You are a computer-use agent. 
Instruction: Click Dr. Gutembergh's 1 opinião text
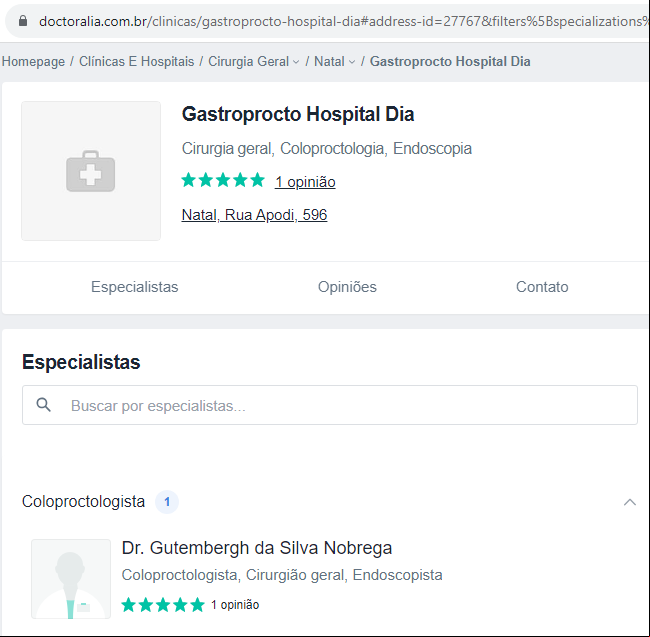coord(235,605)
